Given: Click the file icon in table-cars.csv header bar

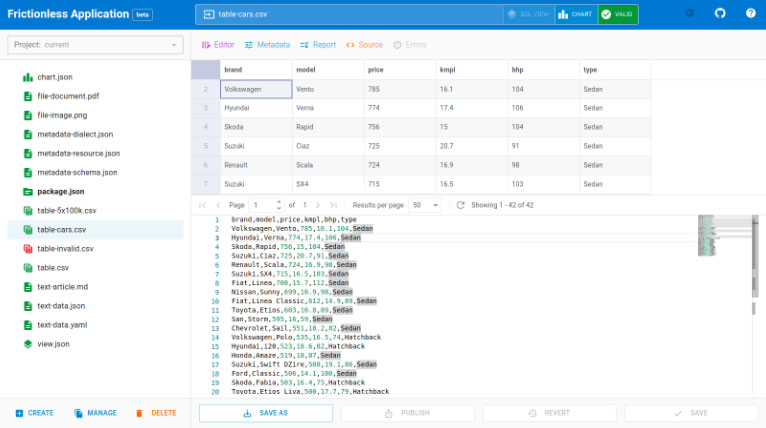Looking at the screenshot, I should coord(209,14).
